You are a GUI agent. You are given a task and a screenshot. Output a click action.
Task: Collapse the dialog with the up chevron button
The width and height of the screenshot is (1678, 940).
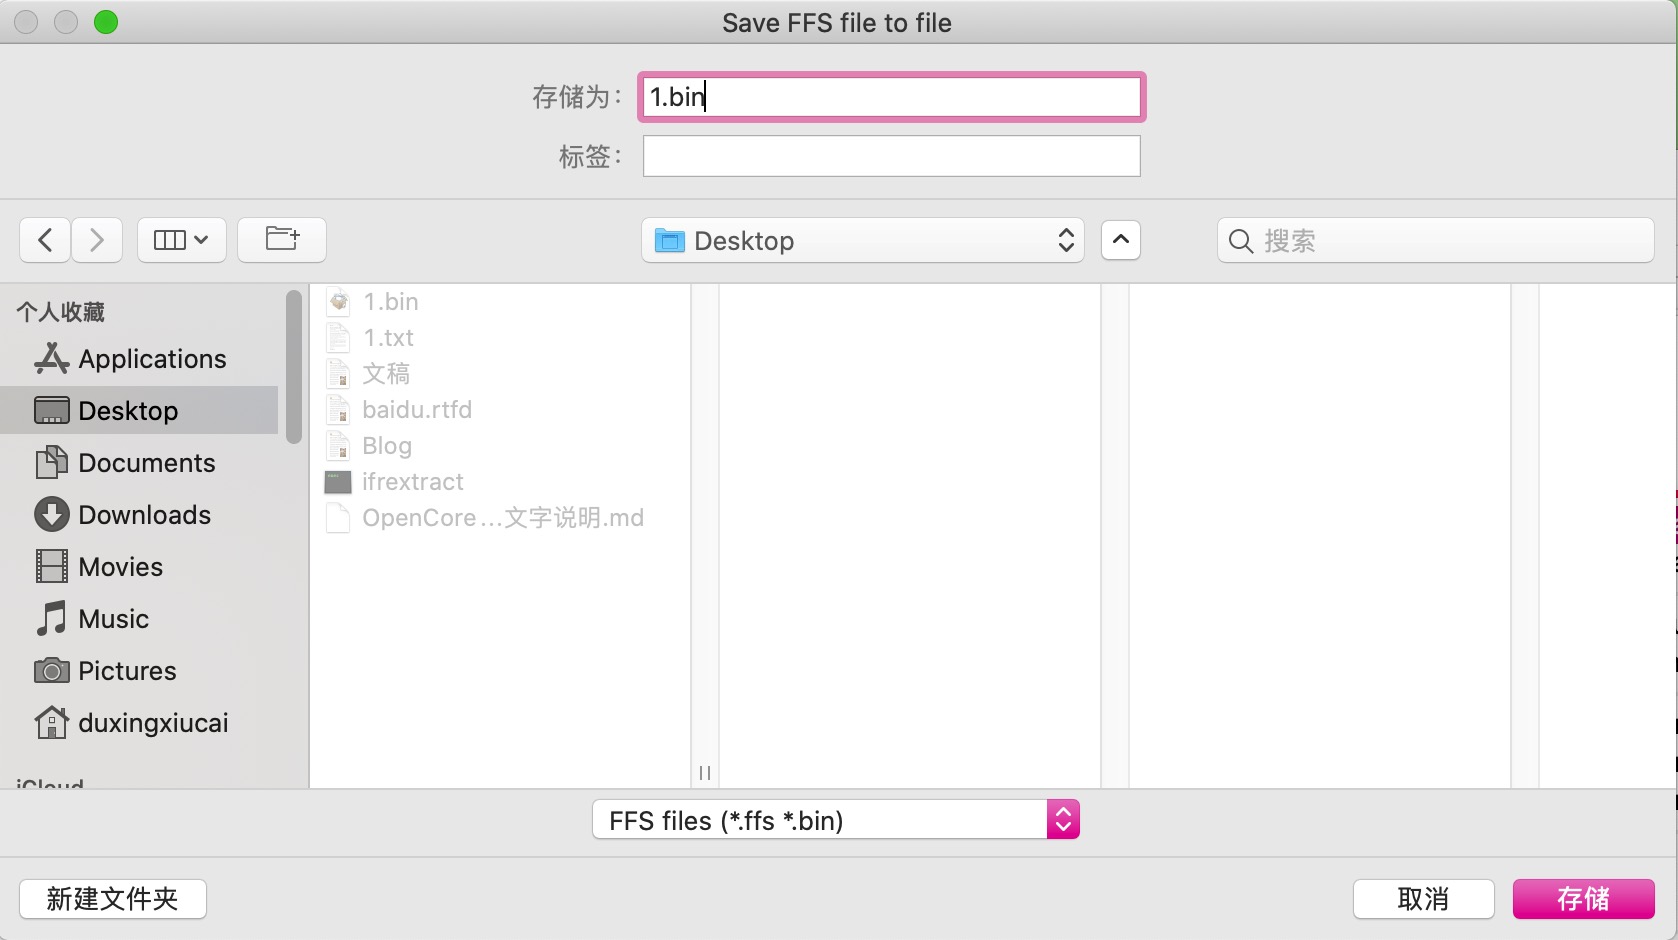1121,240
